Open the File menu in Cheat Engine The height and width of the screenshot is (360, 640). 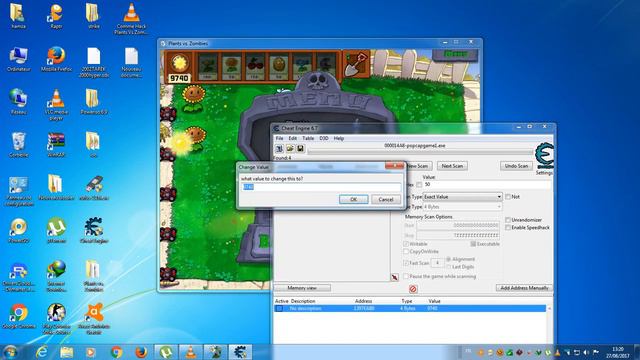(280, 138)
